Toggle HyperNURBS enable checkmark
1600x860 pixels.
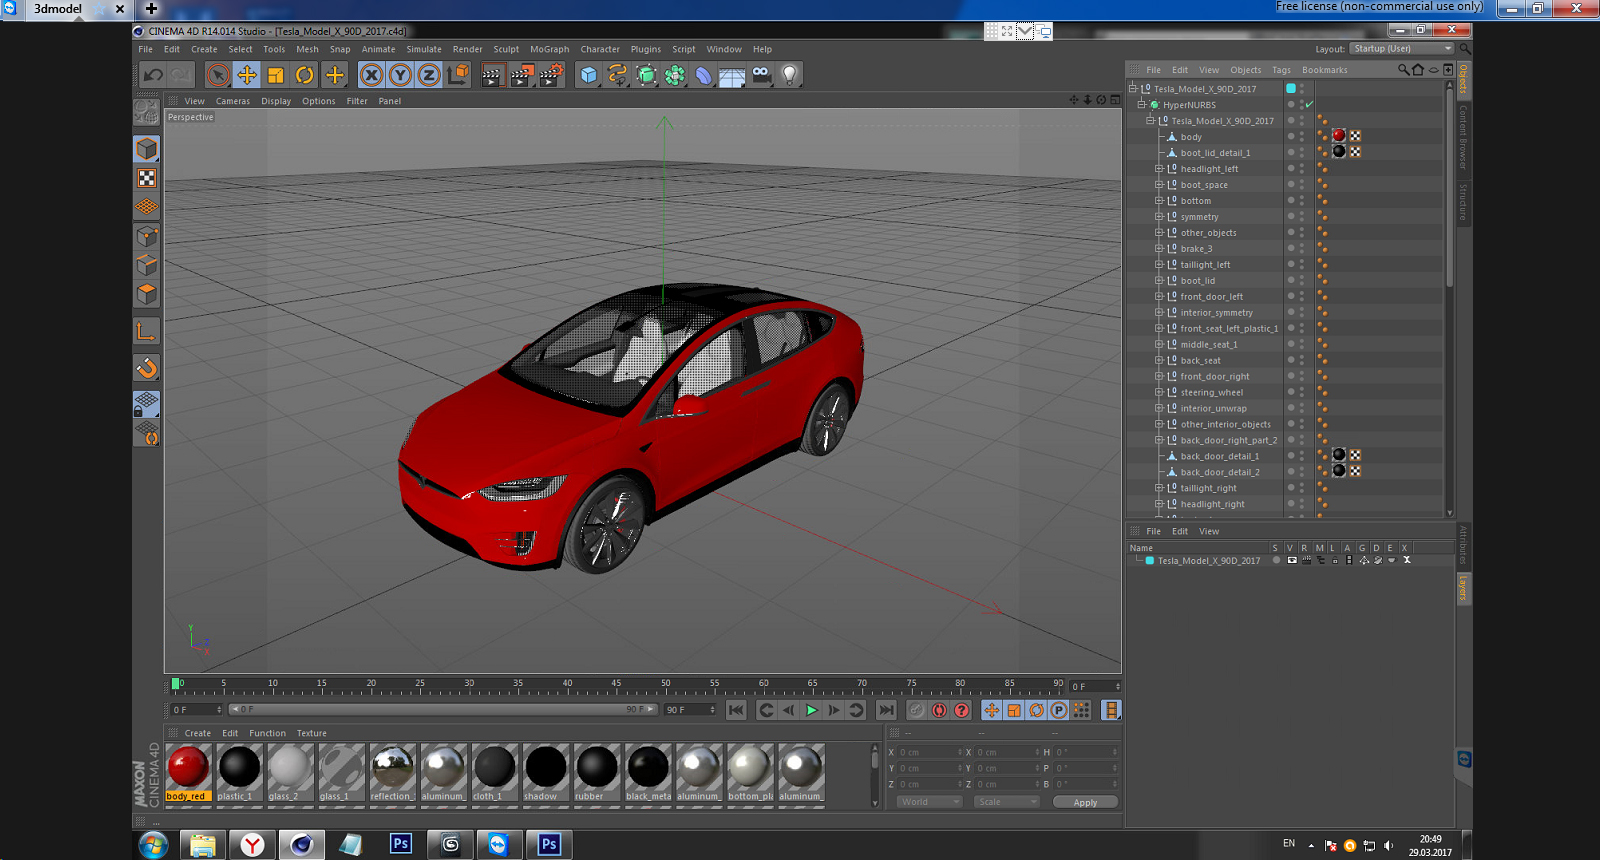[1309, 104]
